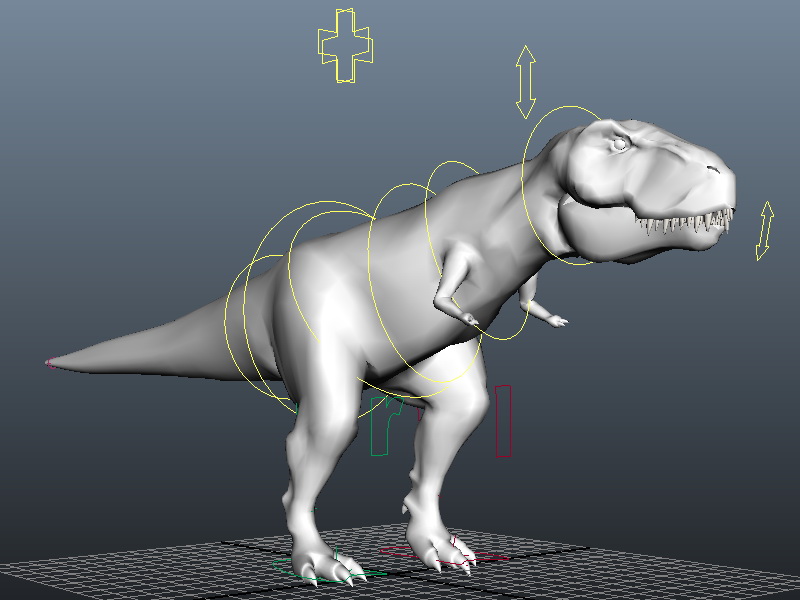
Task: Click the T-rex's eye
Action: (x=619, y=144)
